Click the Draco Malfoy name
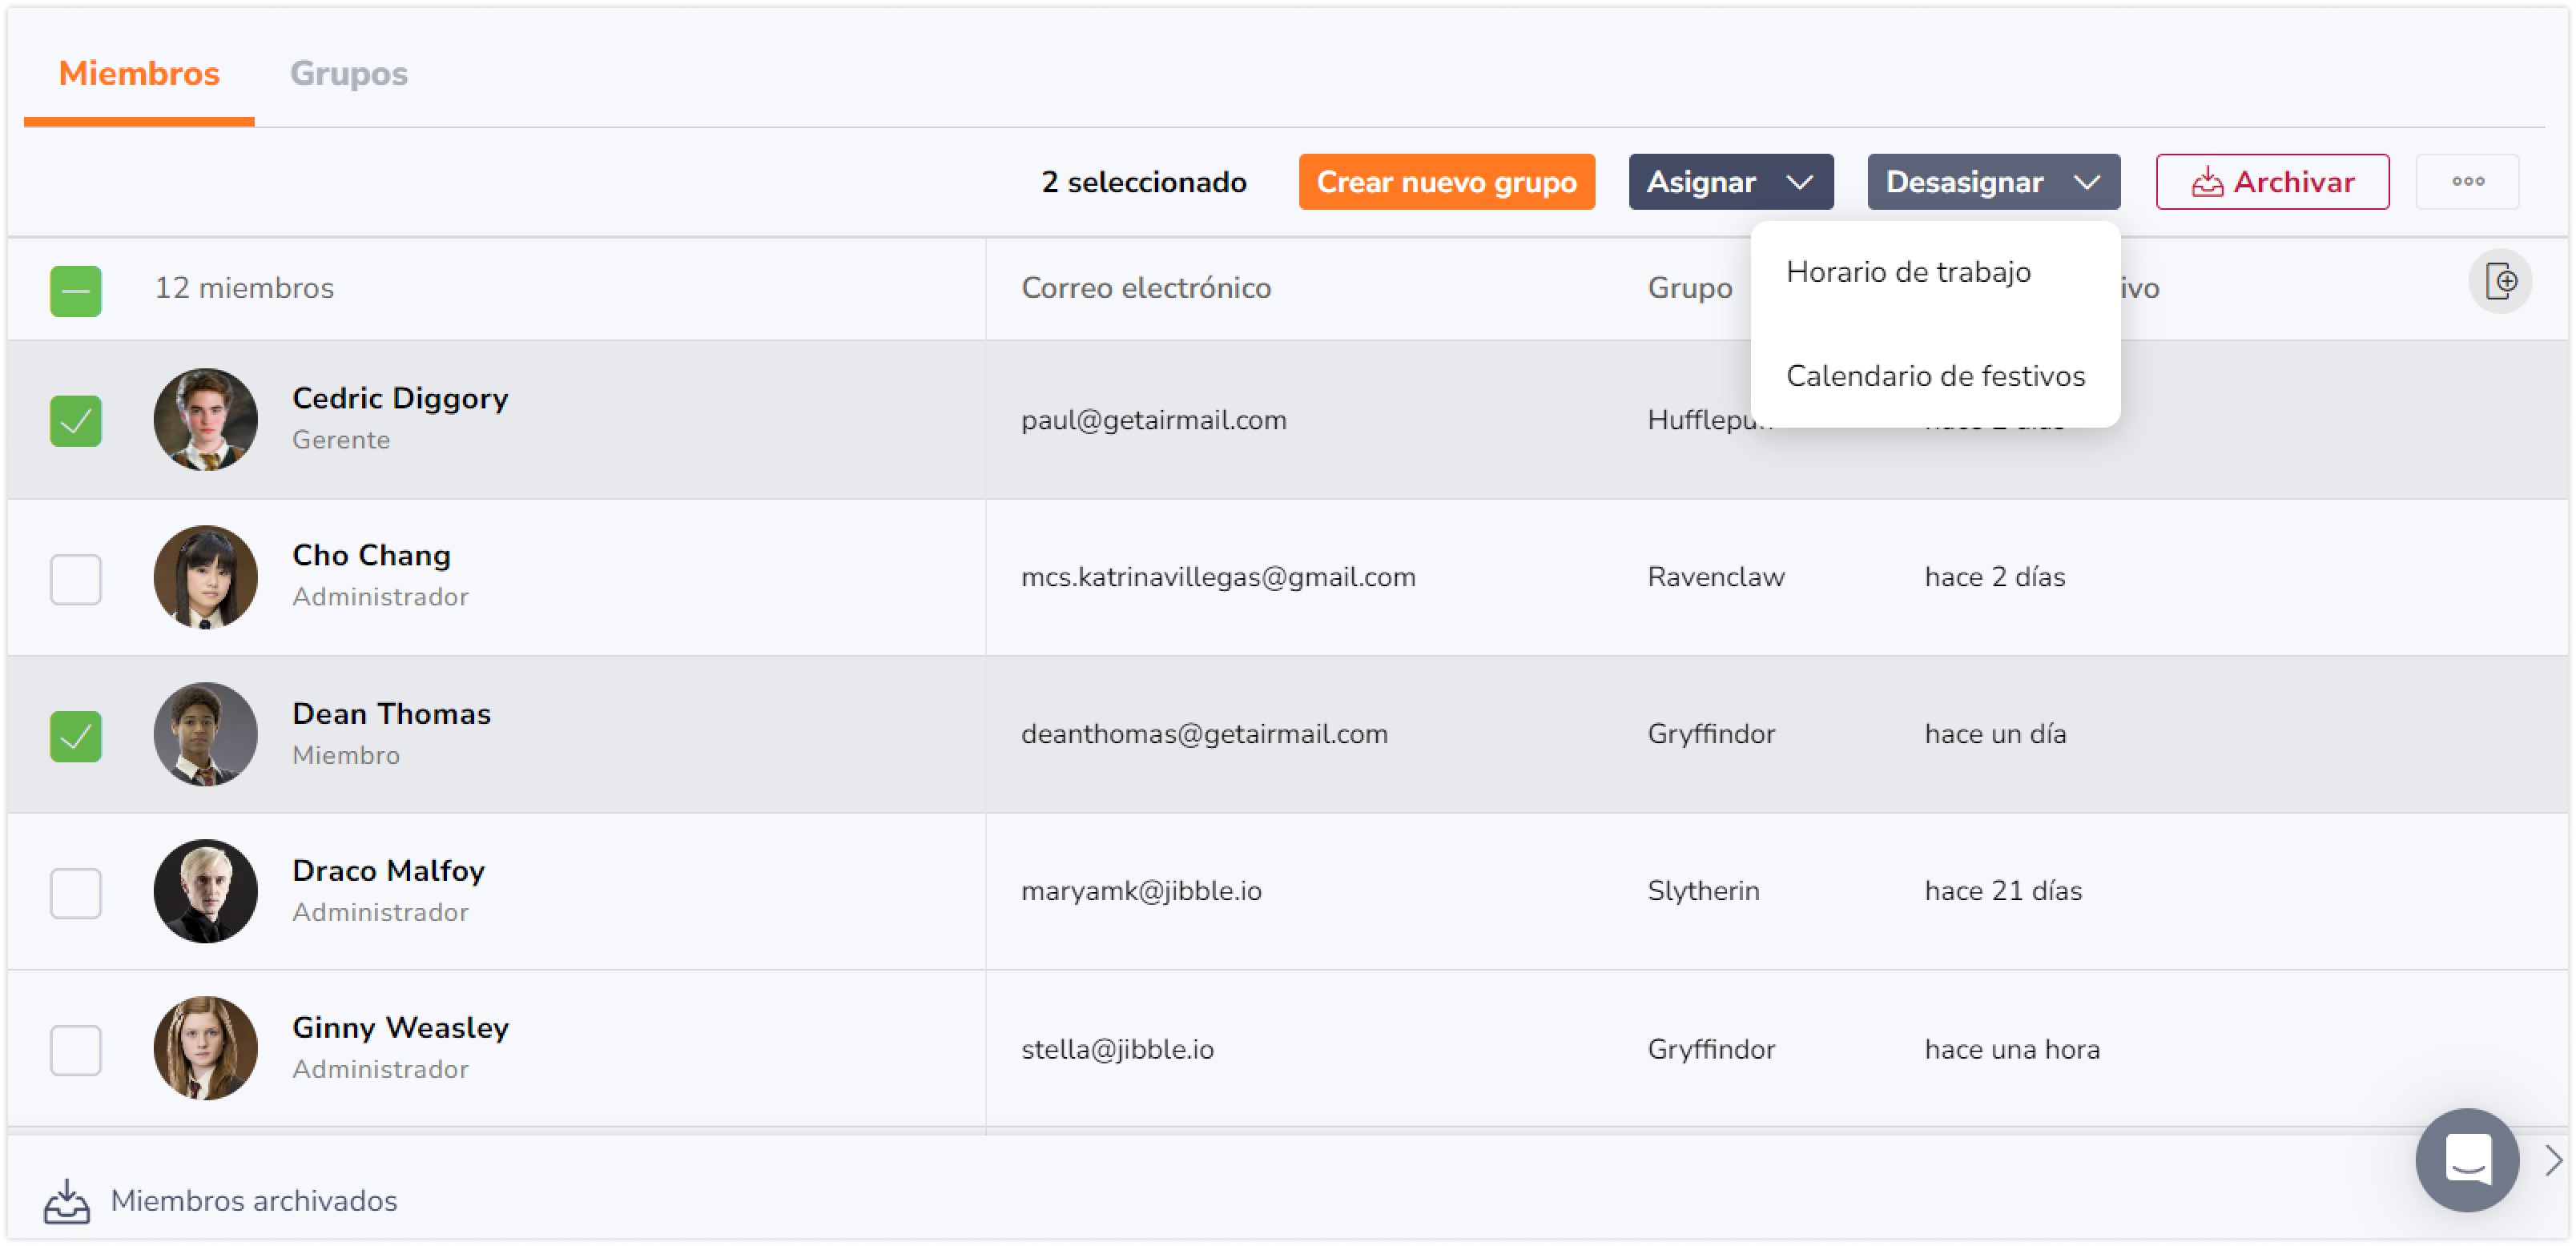The width and height of the screenshot is (2576, 1246). (388, 870)
